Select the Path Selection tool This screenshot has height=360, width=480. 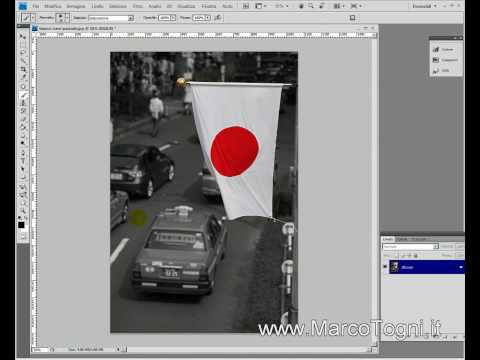(x=23, y=169)
